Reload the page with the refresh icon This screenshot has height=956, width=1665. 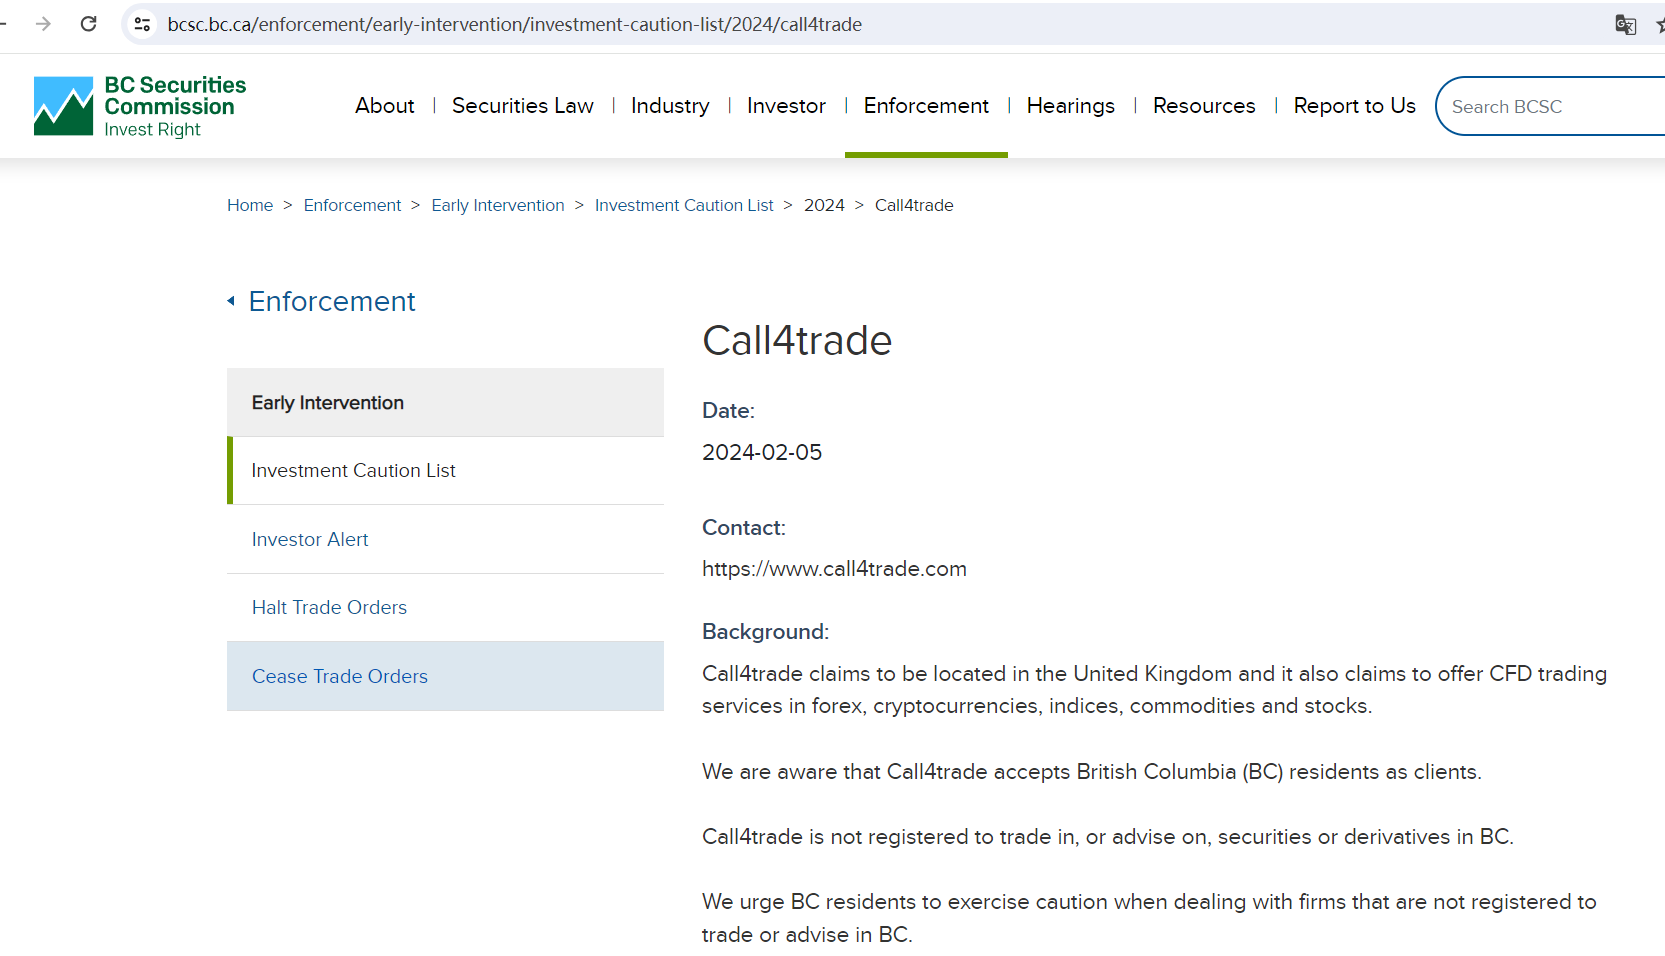point(89,24)
